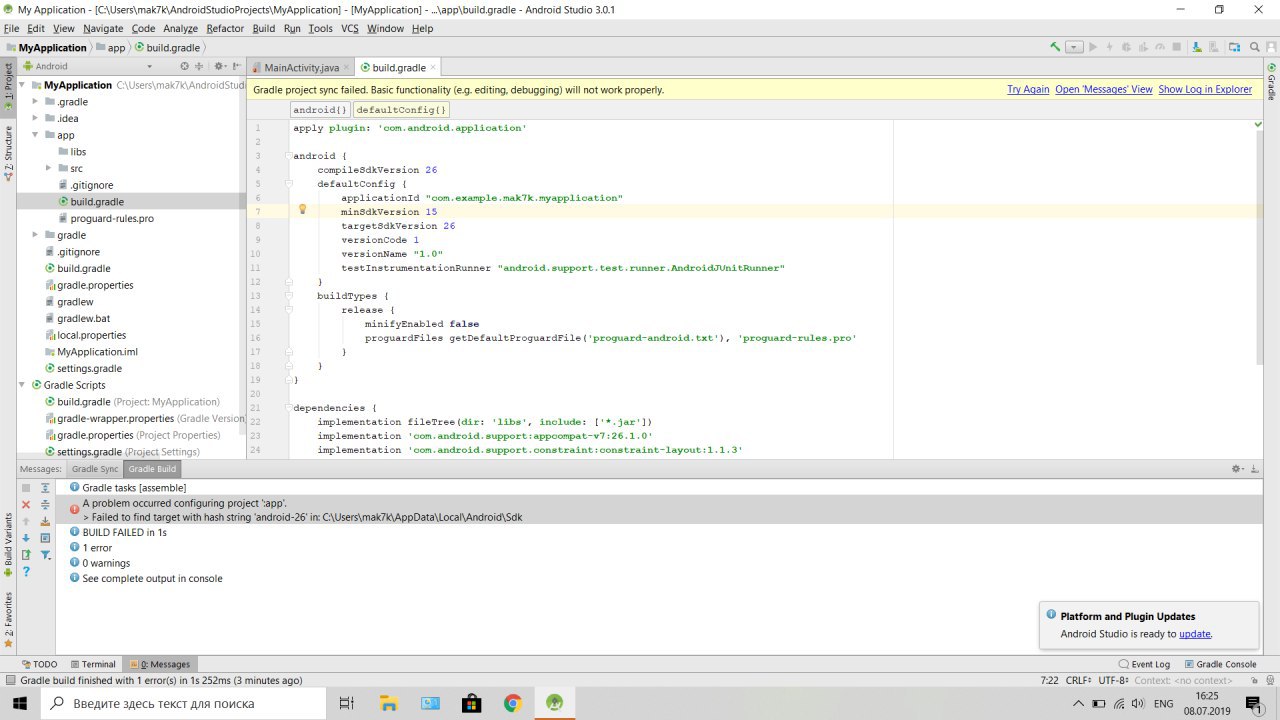Open the VCS menu
Image resolution: width=1280 pixels, height=720 pixels.
click(349, 28)
